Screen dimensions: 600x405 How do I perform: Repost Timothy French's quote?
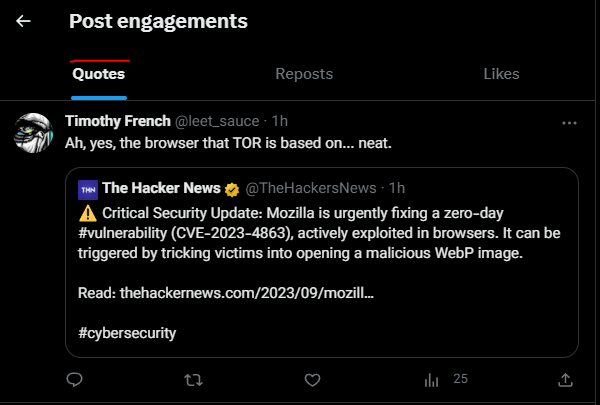click(x=193, y=380)
